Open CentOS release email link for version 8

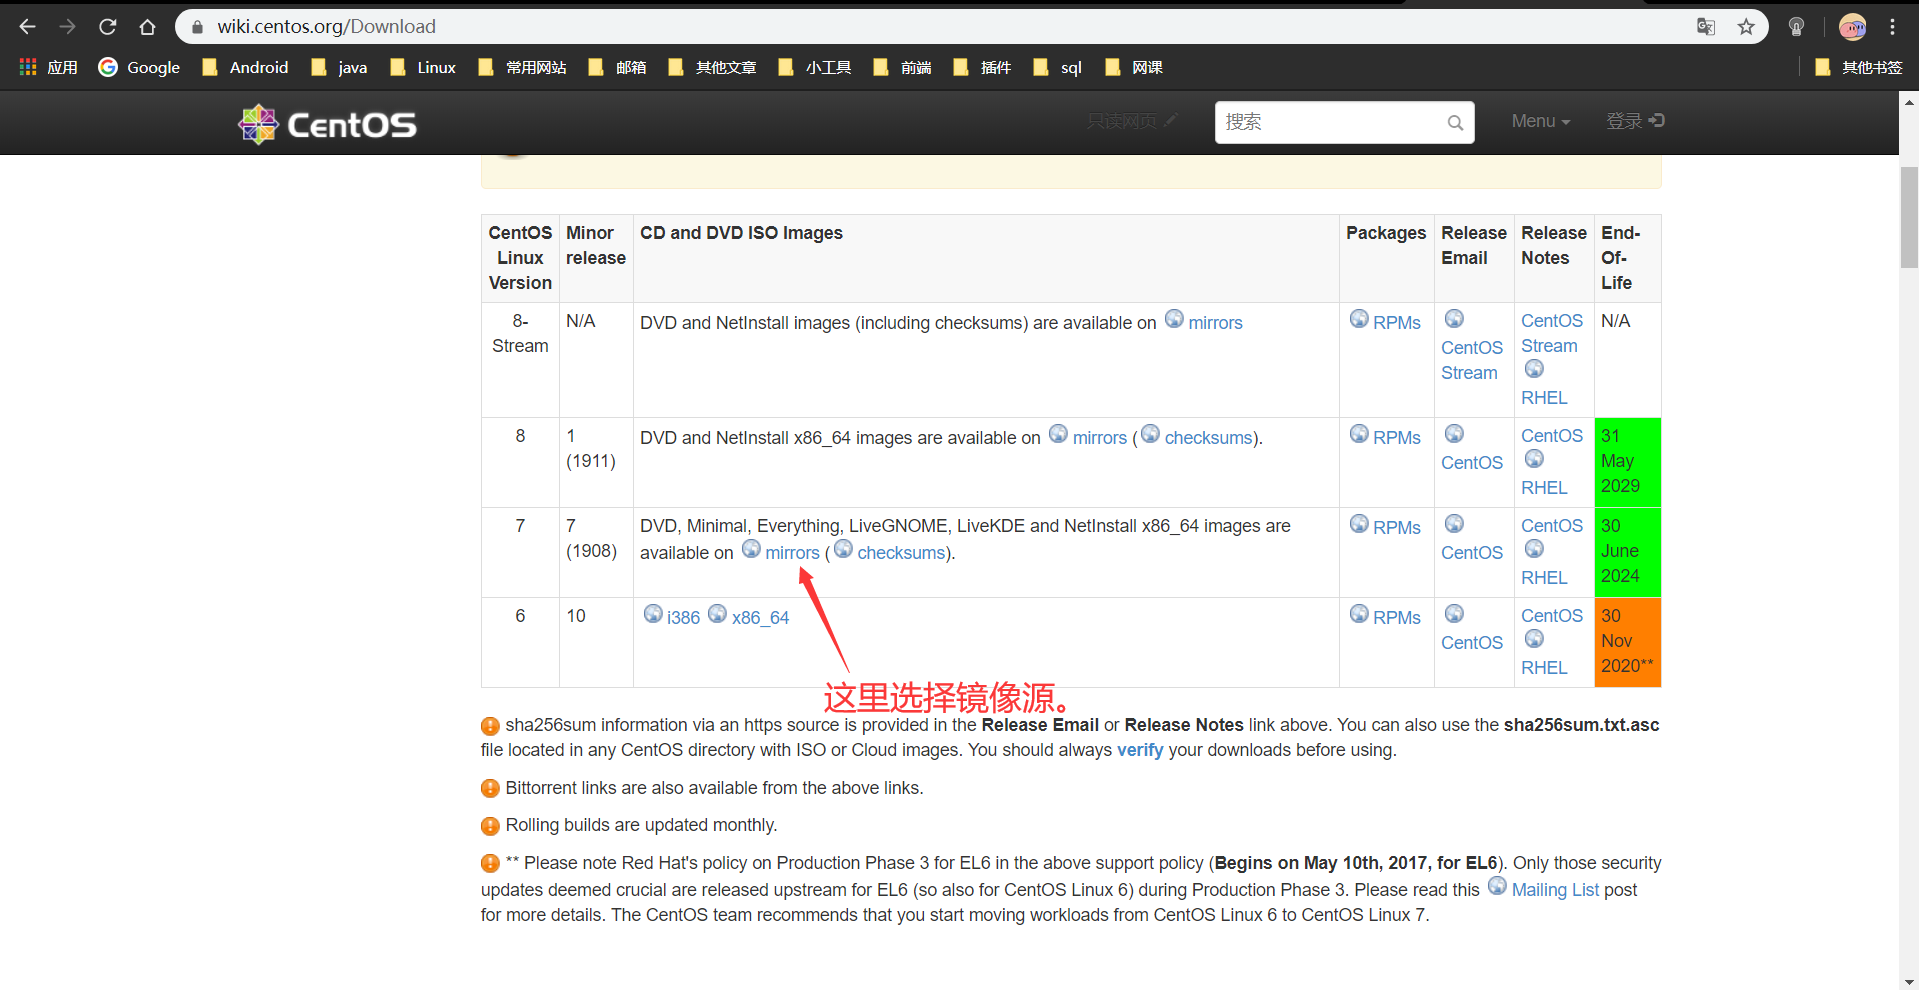[1472, 463]
